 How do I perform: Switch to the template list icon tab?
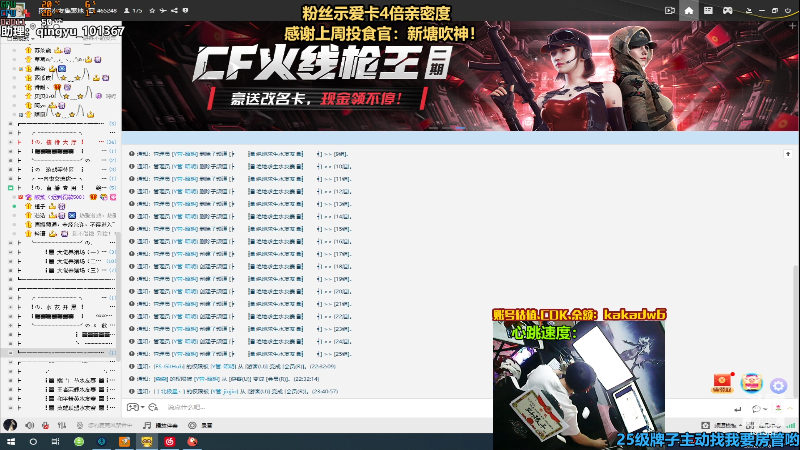(x=708, y=10)
